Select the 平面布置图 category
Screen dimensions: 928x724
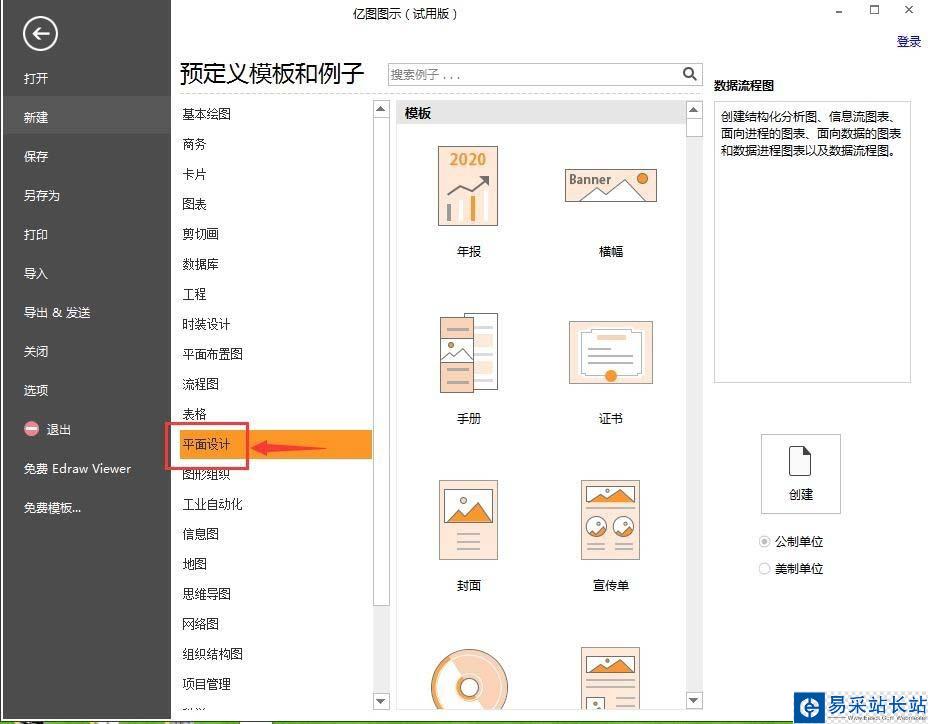[x=212, y=354]
